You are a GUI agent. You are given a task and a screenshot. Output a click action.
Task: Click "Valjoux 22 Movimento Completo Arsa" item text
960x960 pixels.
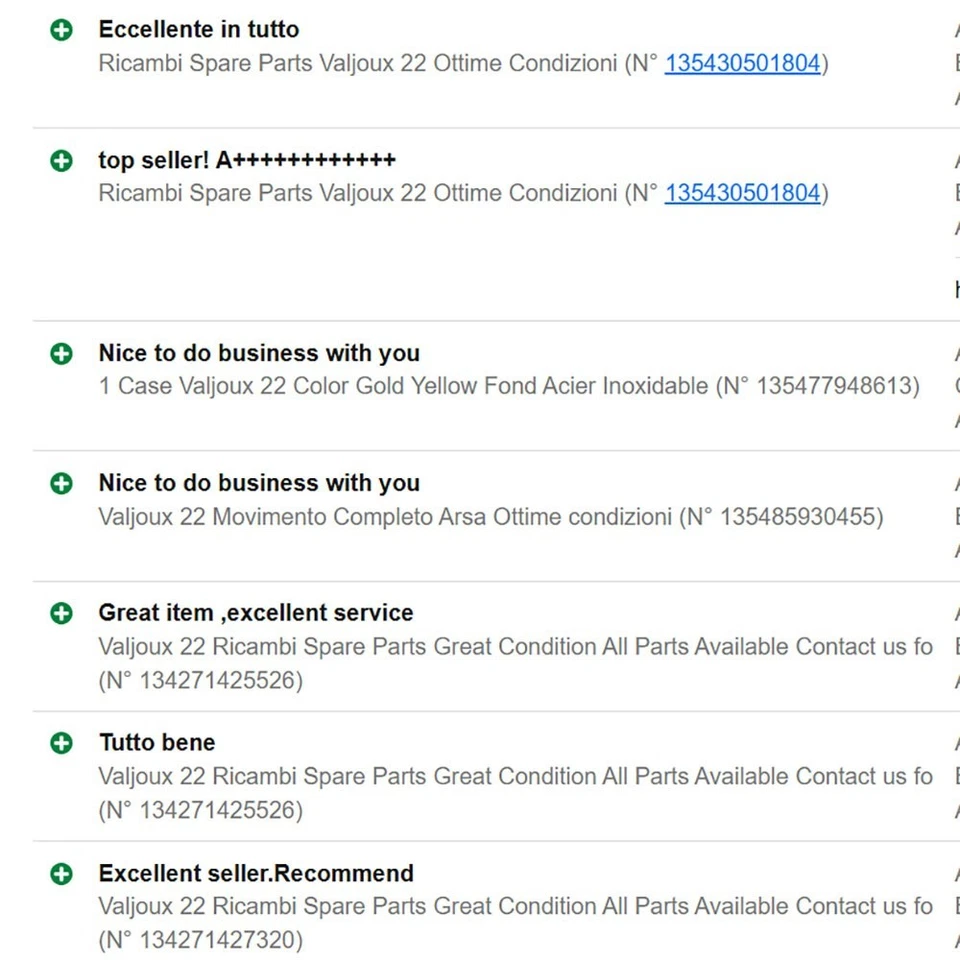384,517
